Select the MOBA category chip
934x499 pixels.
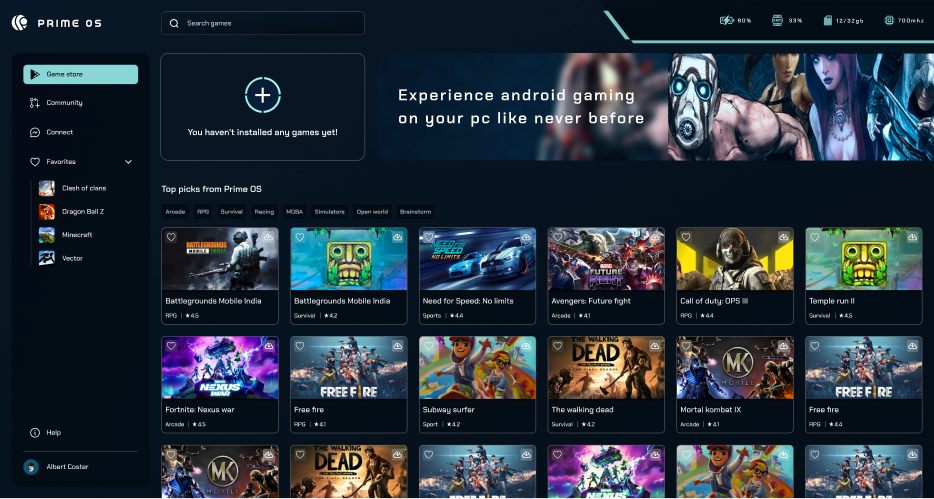[294, 212]
